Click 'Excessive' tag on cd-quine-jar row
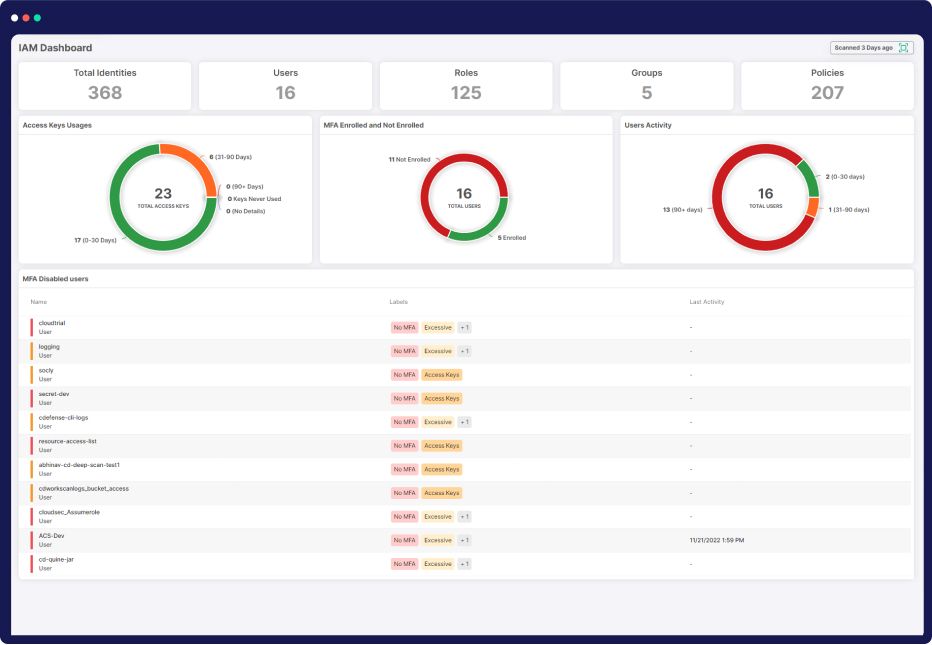Screen dimensions: 932x645 pos(438,564)
